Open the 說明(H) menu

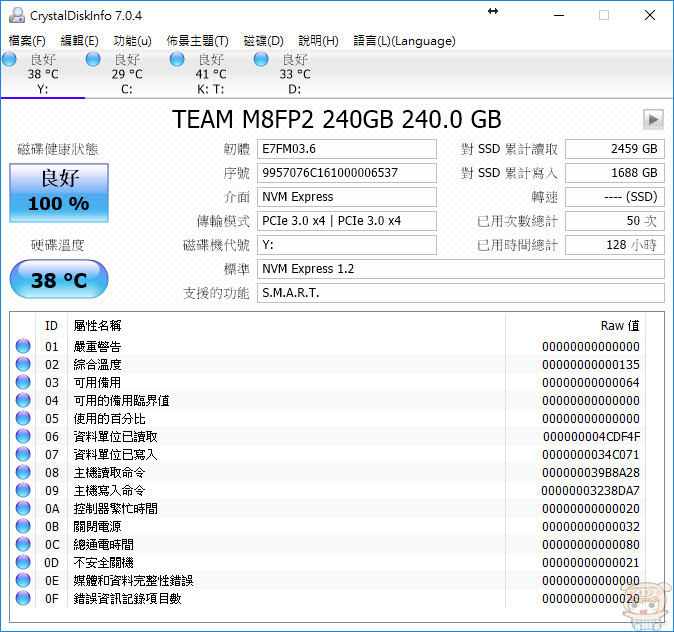(x=319, y=41)
